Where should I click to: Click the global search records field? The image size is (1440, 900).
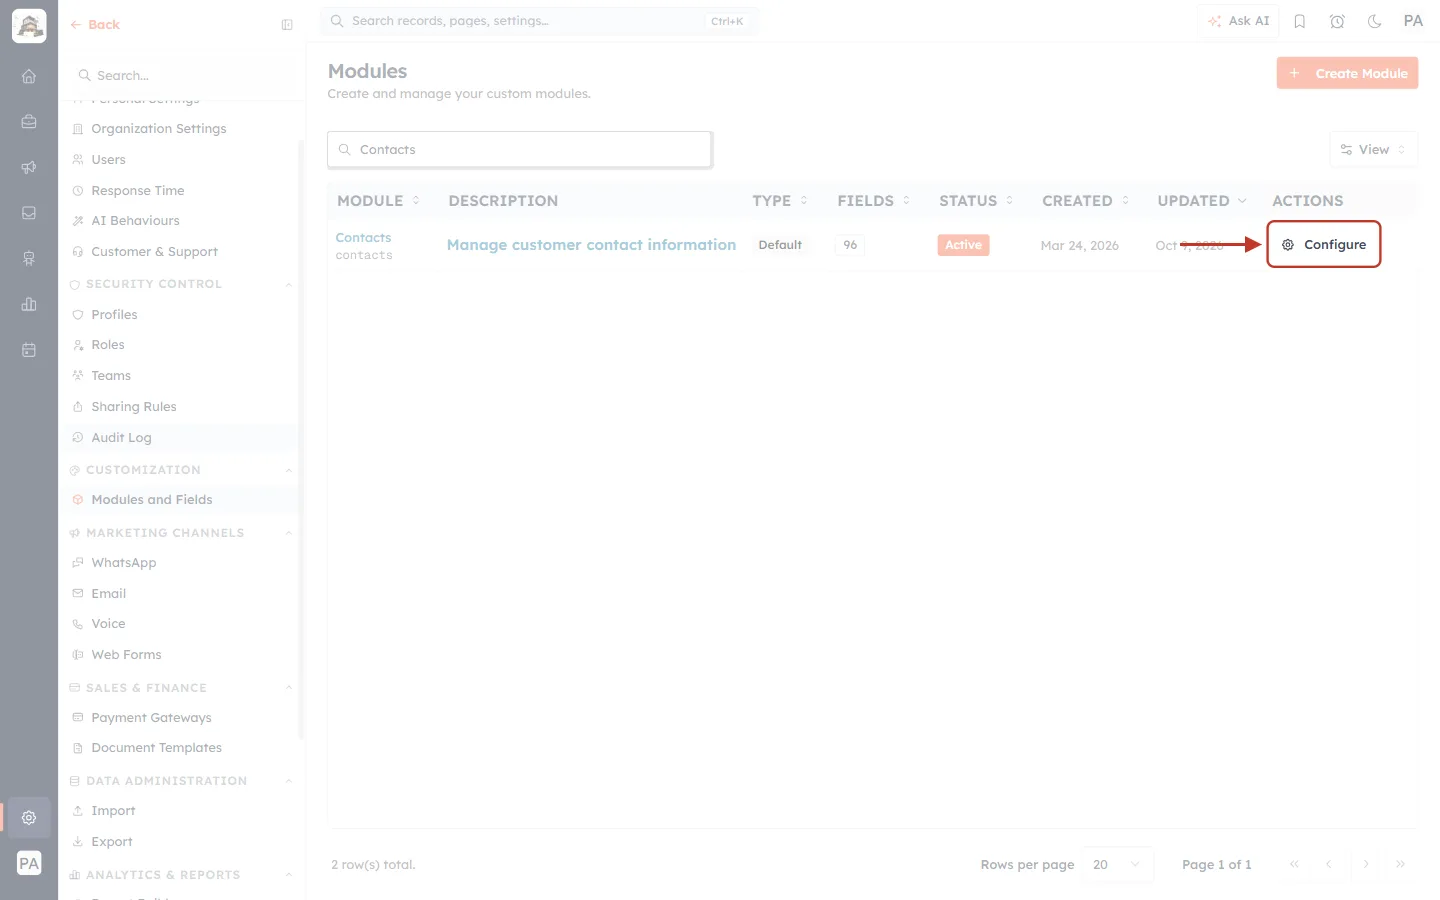pos(539,21)
